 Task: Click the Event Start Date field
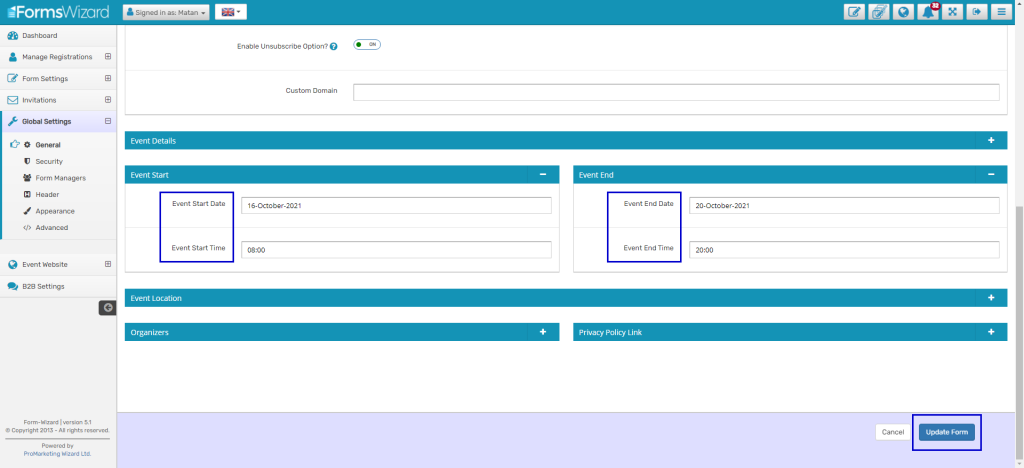point(396,205)
